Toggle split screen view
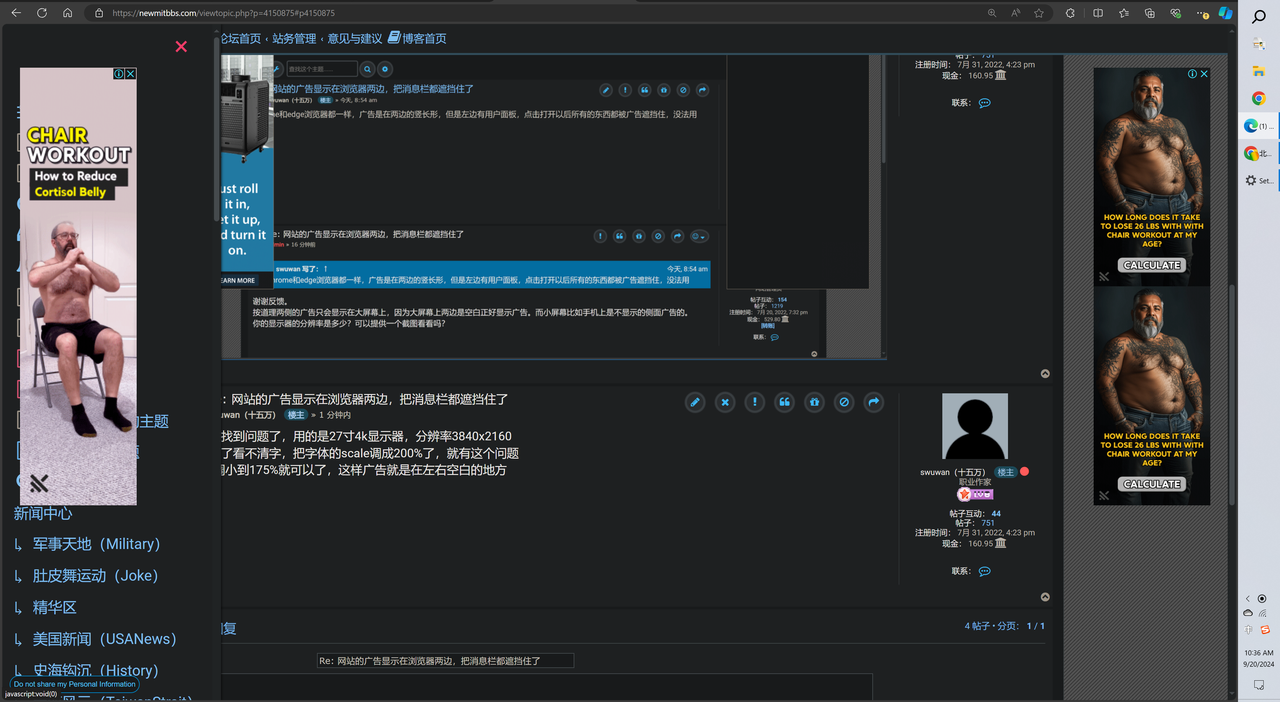 (1098, 13)
